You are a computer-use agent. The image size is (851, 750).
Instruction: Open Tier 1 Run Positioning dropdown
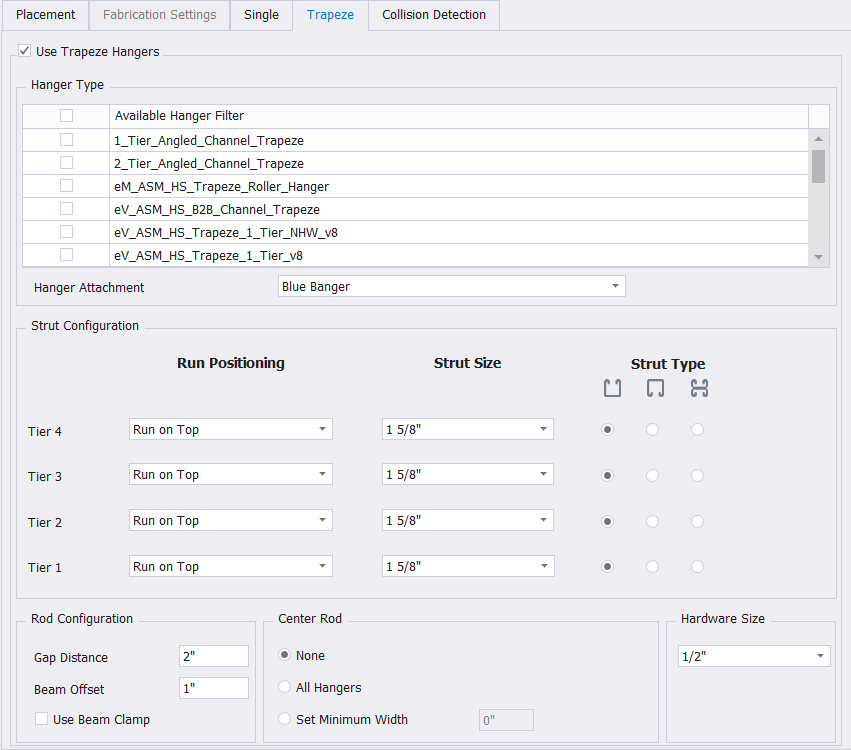(x=231, y=566)
